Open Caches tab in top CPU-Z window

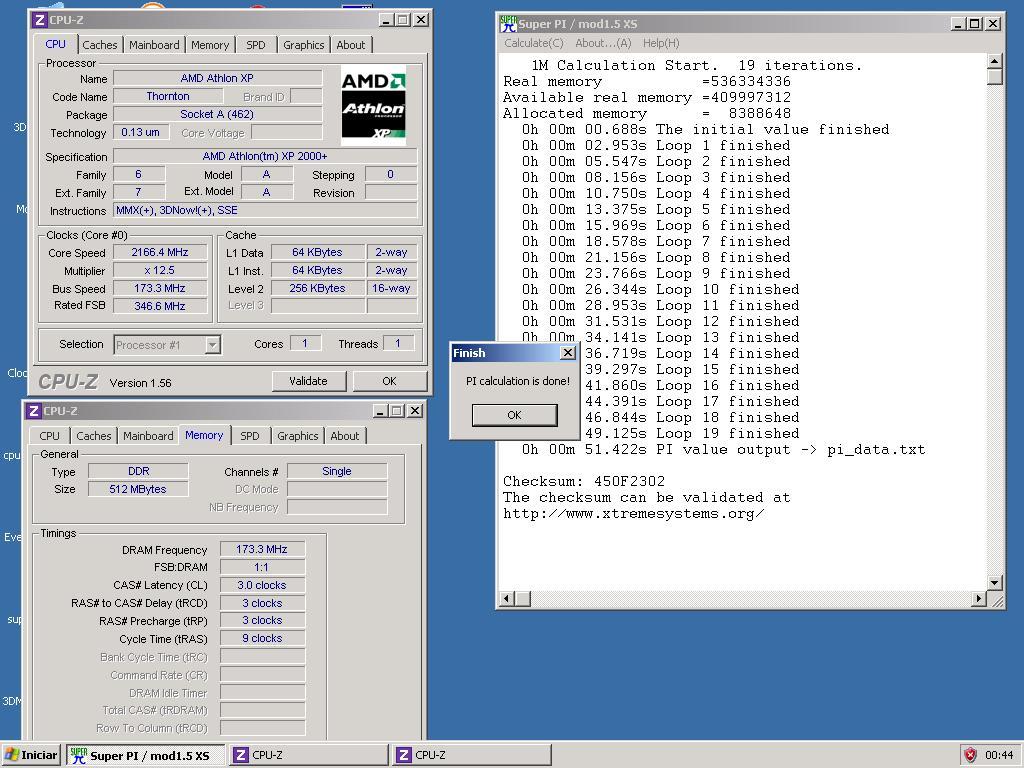pos(100,45)
